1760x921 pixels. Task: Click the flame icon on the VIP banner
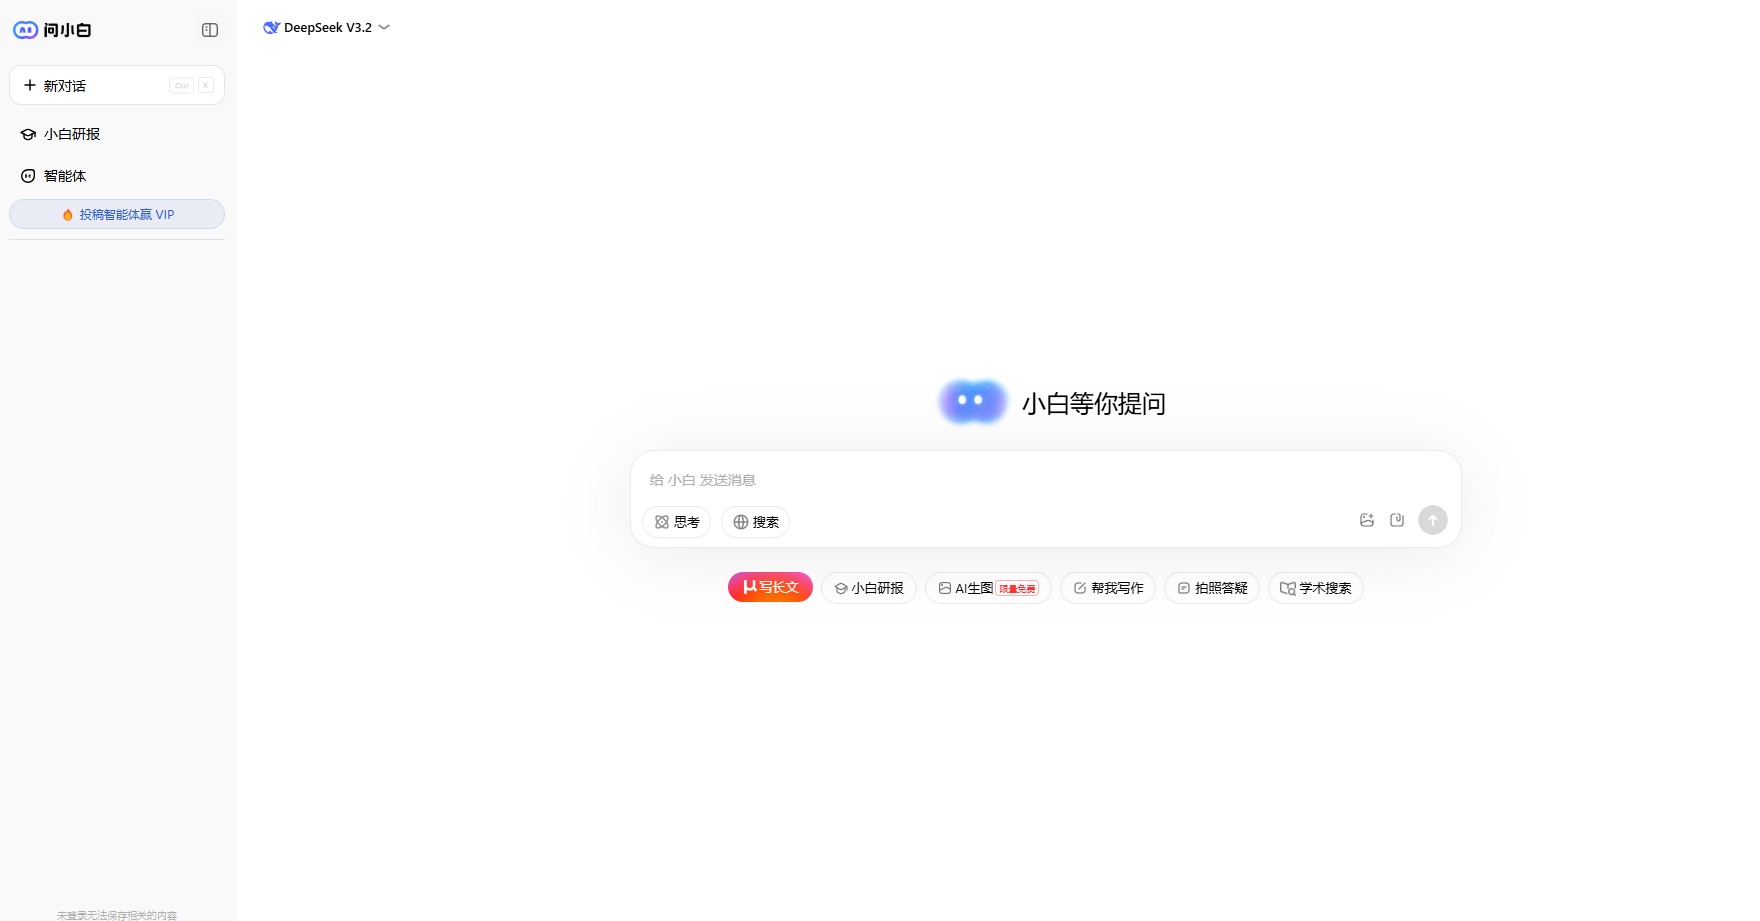coord(66,214)
